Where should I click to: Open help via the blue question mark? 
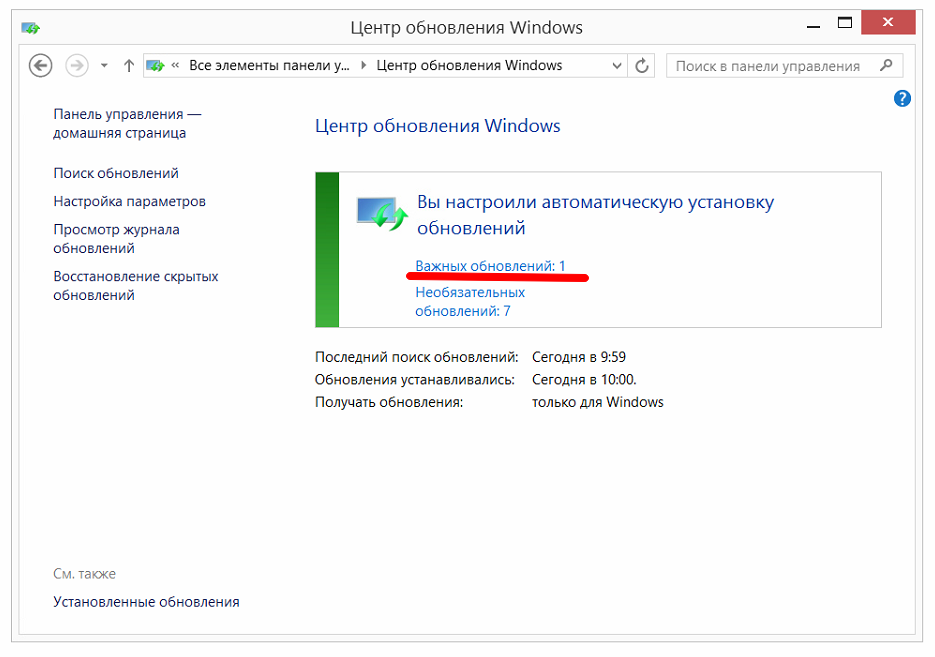pos(902,98)
